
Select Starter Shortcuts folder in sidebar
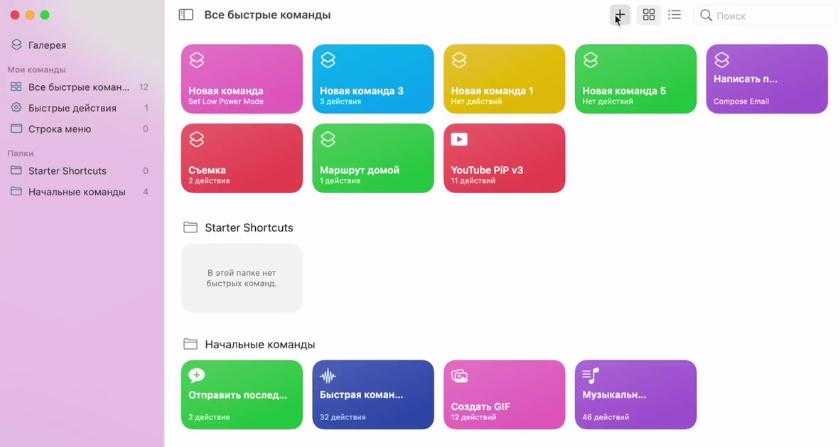67,171
